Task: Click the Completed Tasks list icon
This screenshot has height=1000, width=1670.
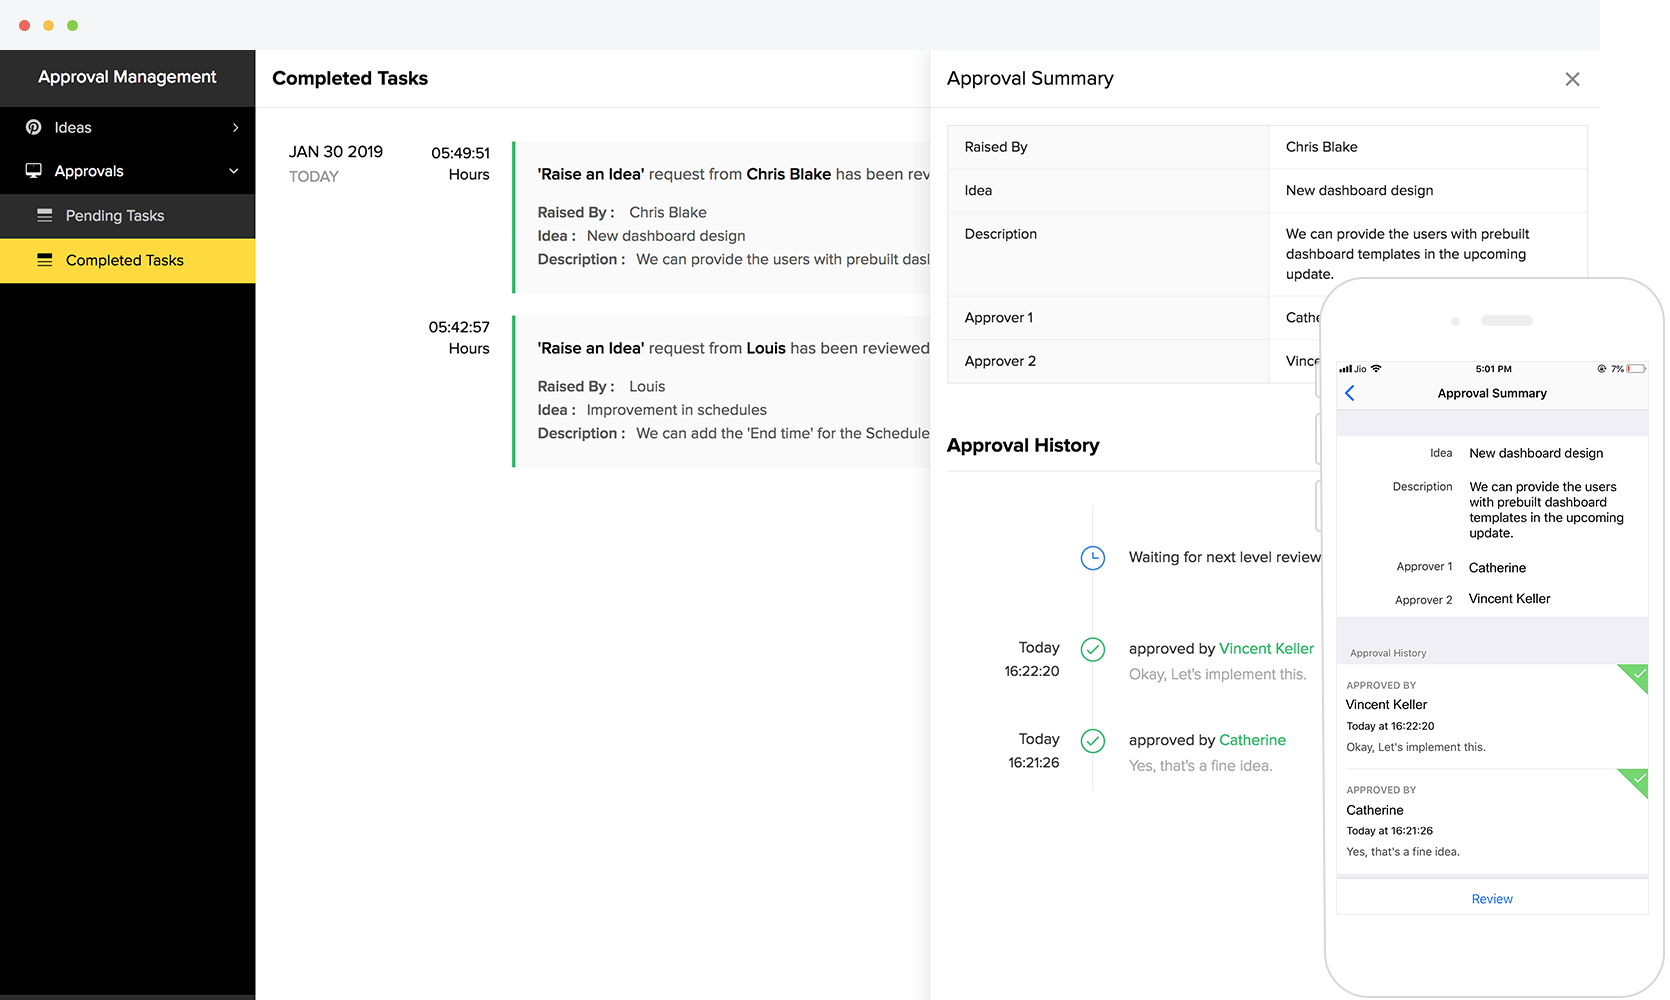Action: [x=45, y=260]
